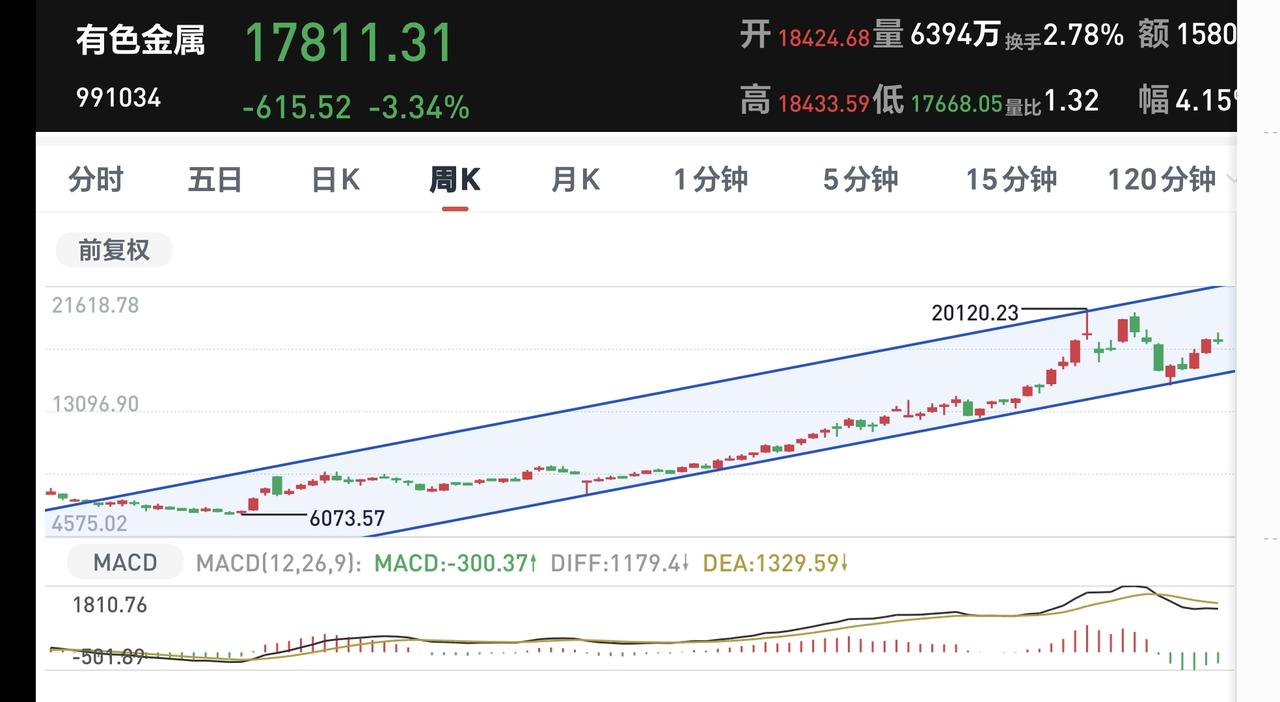1280x702 pixels.
Task: Click the 13096.90 y-axis label
Action: (x=95, y=404)
